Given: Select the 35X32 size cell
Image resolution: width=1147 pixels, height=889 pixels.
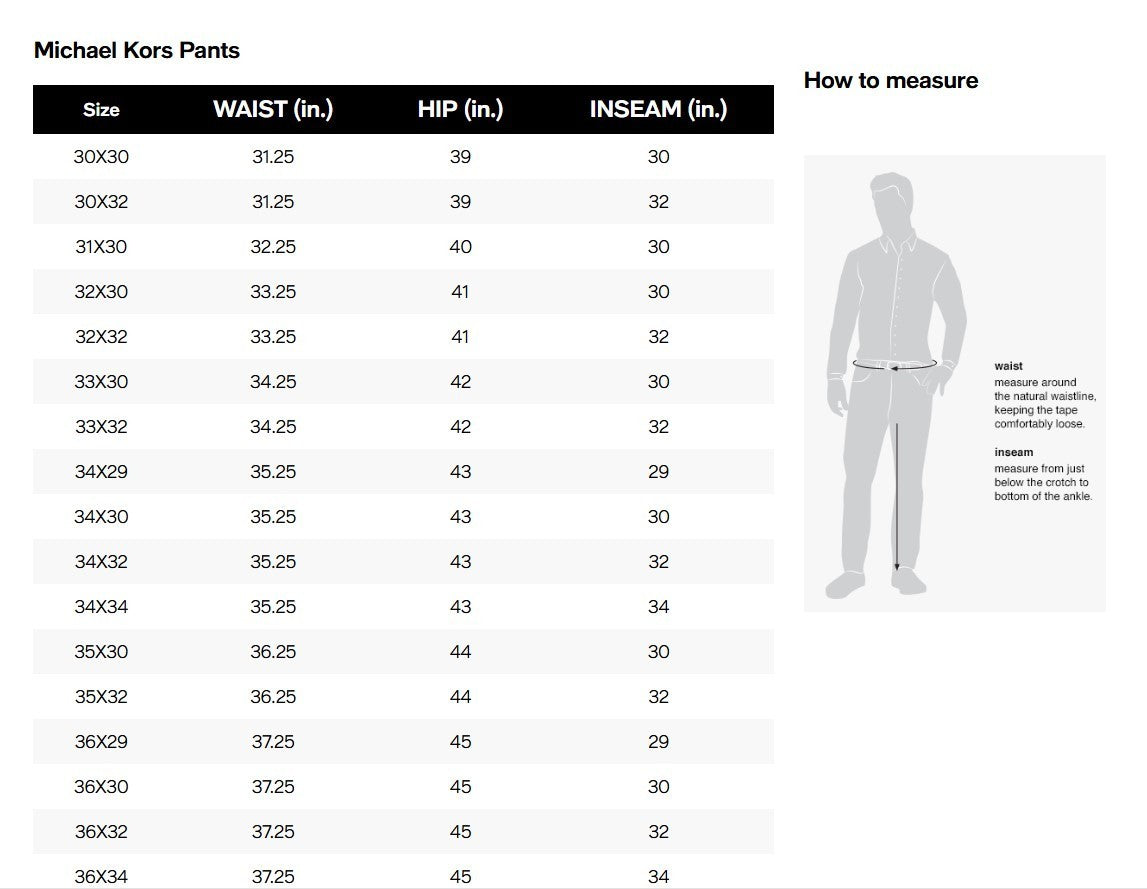Looking at the screenshot, I should 101,697.
